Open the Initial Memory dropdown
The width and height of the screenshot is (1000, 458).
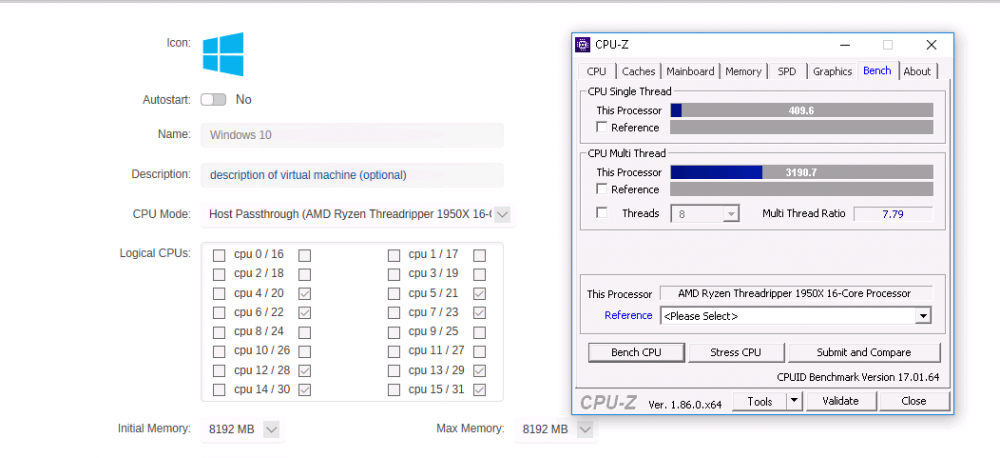(x=272, y=429)
